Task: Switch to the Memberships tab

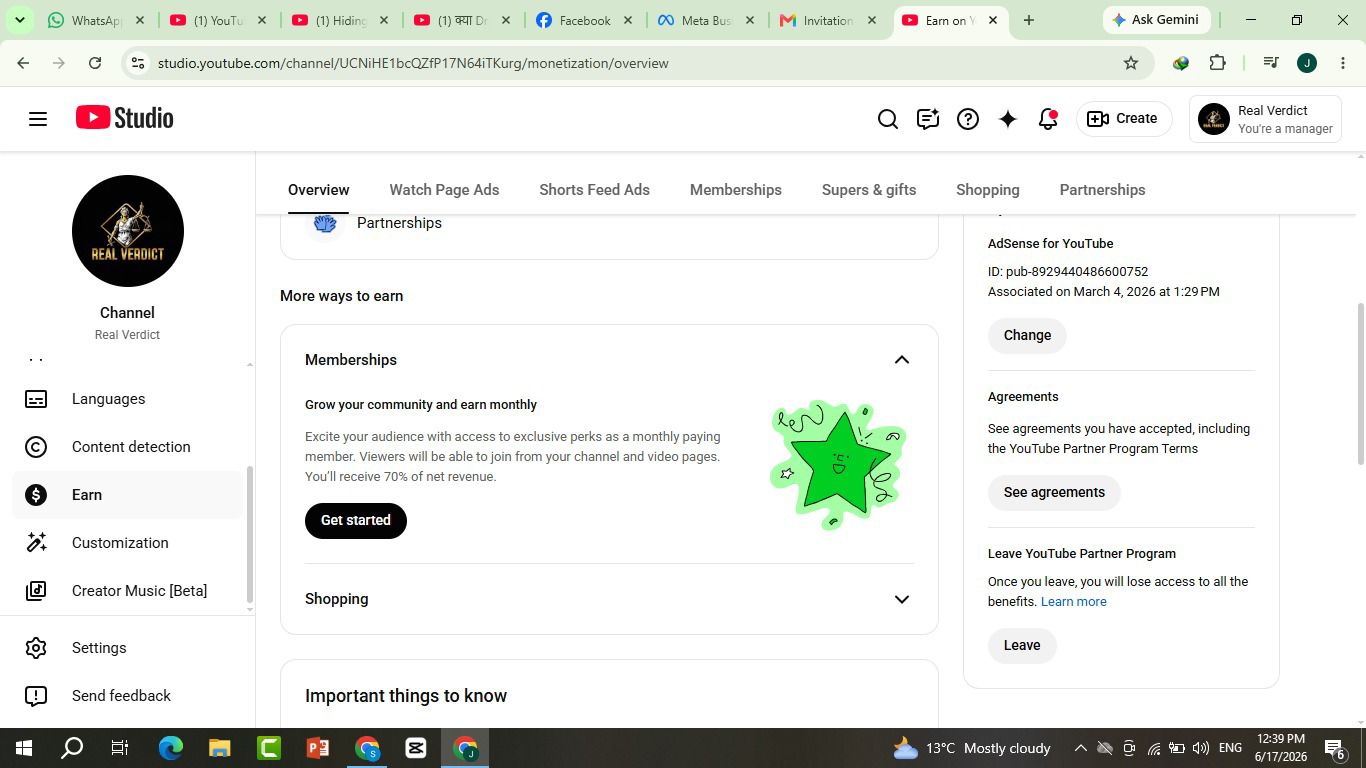Action: [x=736, y=190]
